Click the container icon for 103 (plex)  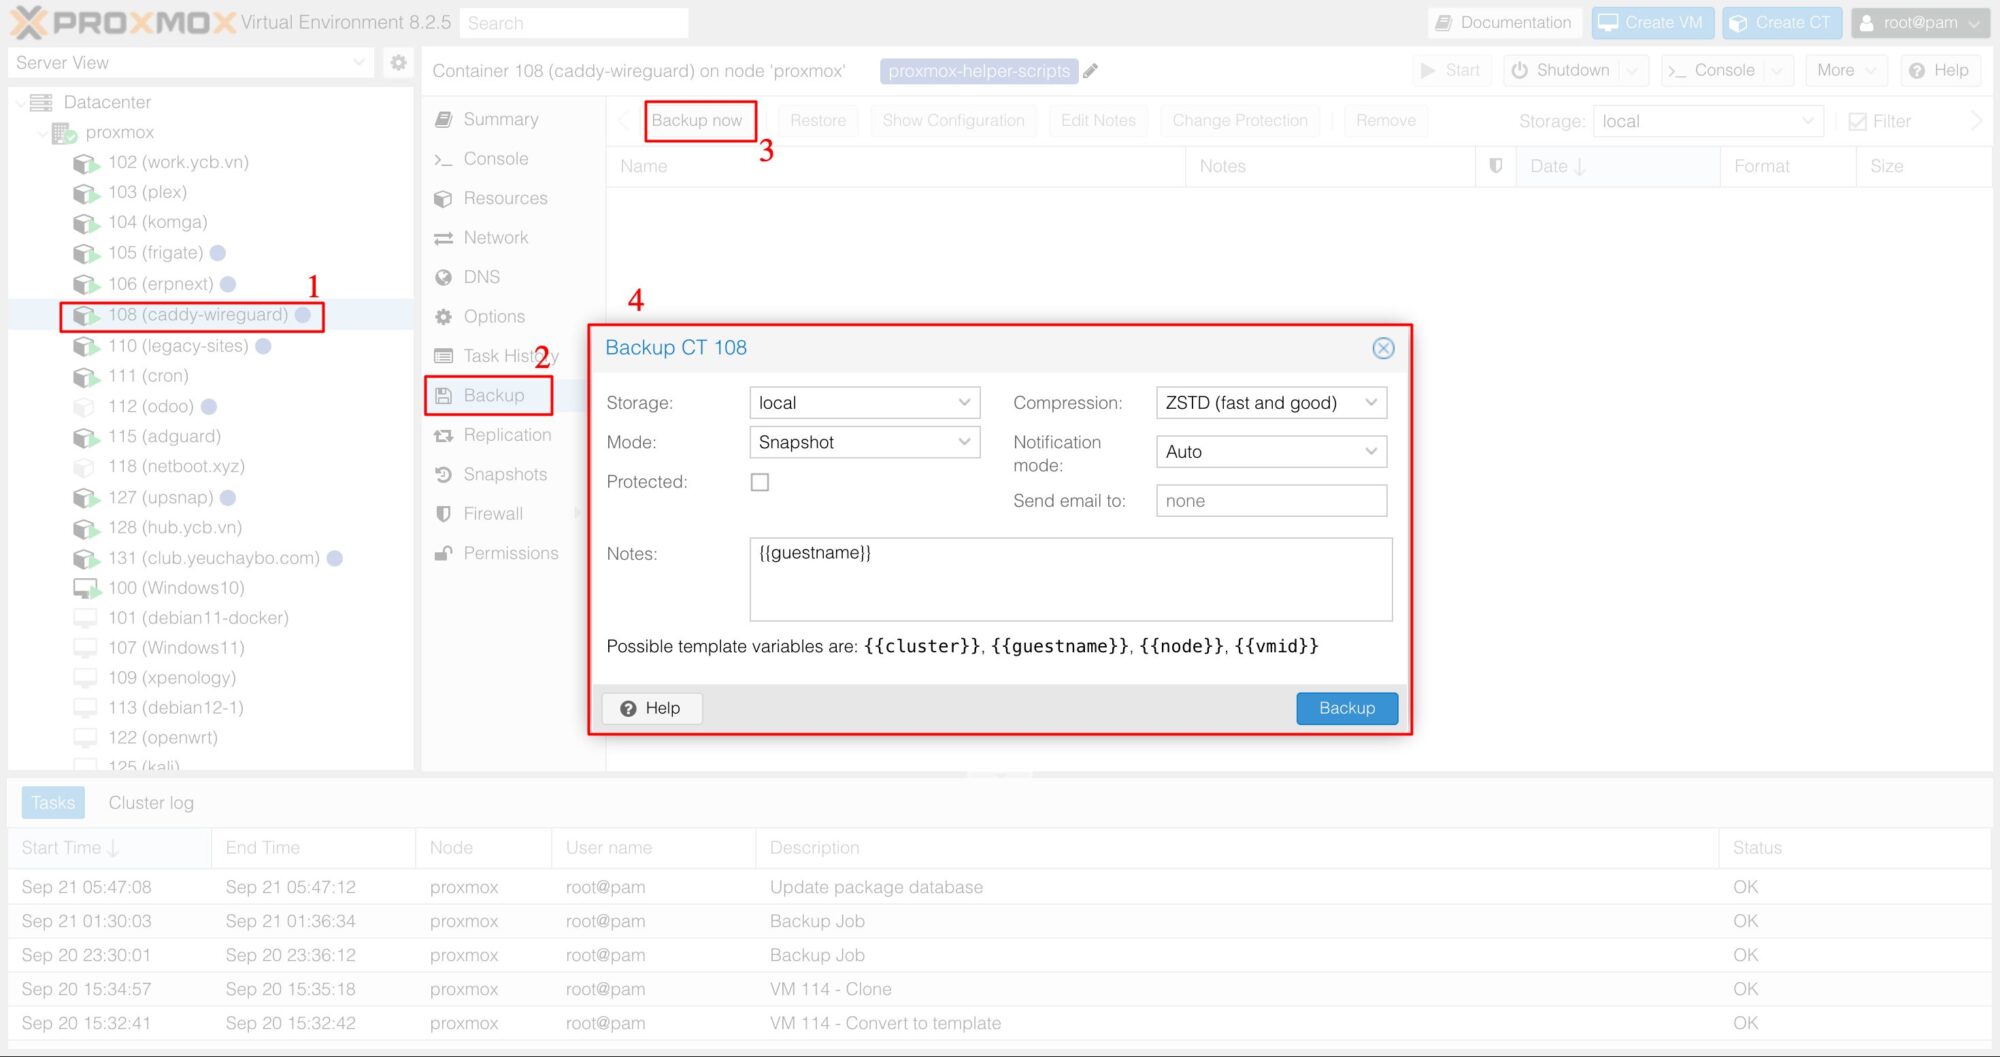pos(86,193)
